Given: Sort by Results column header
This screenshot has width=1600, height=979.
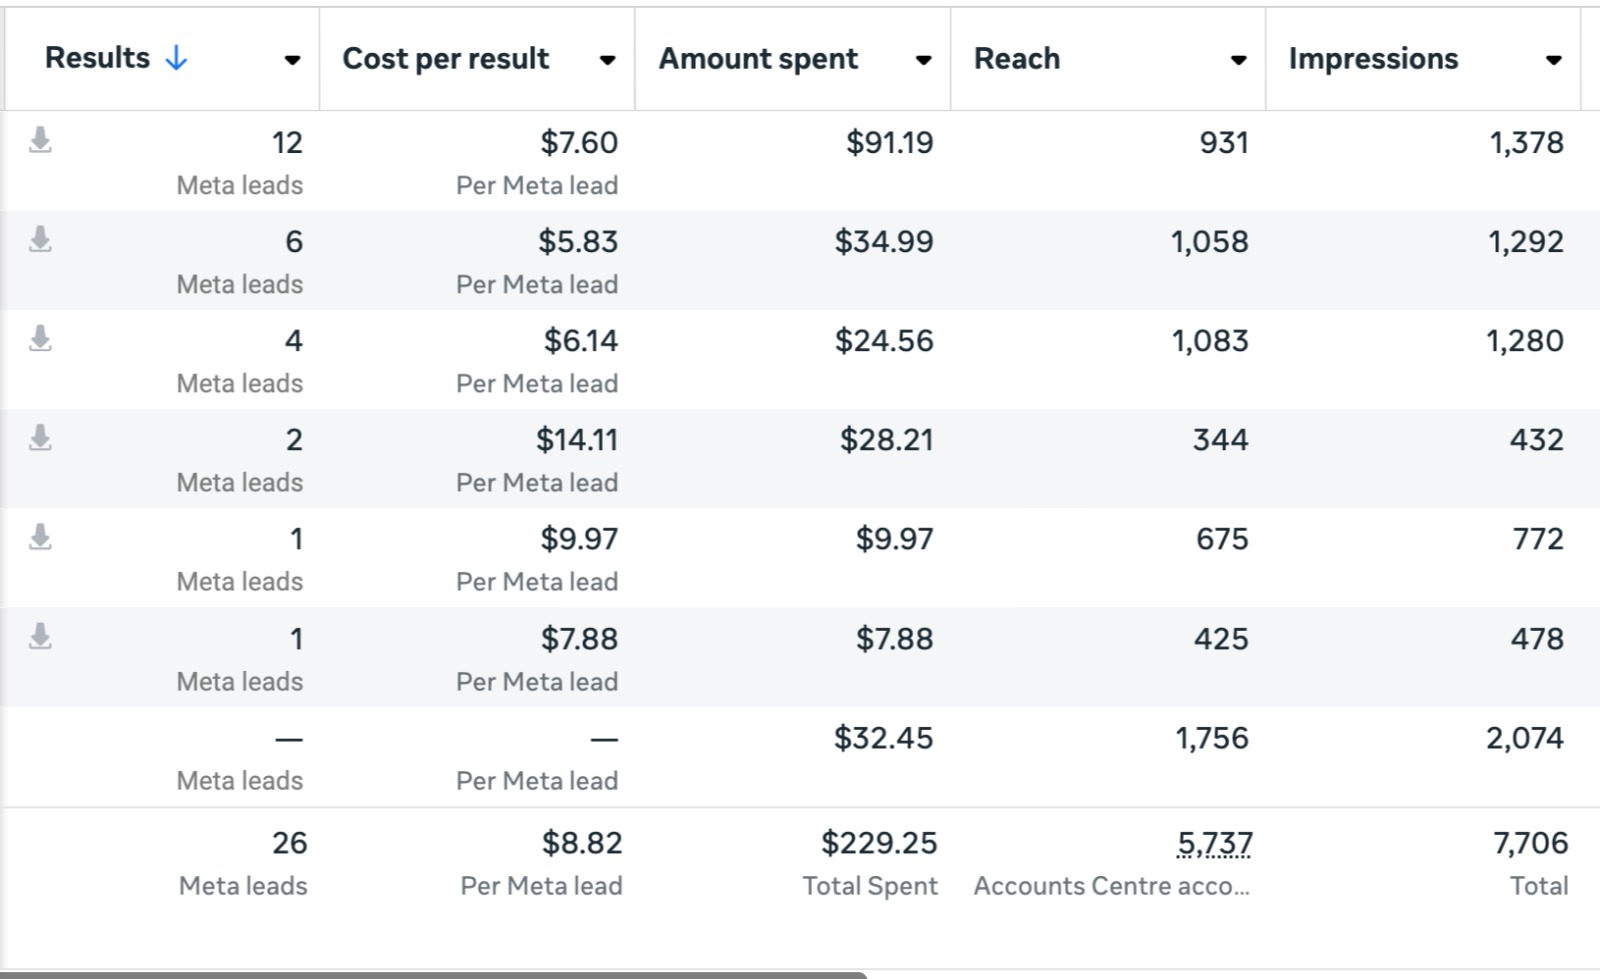Looking at the screenshot, I should [x=97, y=58].
